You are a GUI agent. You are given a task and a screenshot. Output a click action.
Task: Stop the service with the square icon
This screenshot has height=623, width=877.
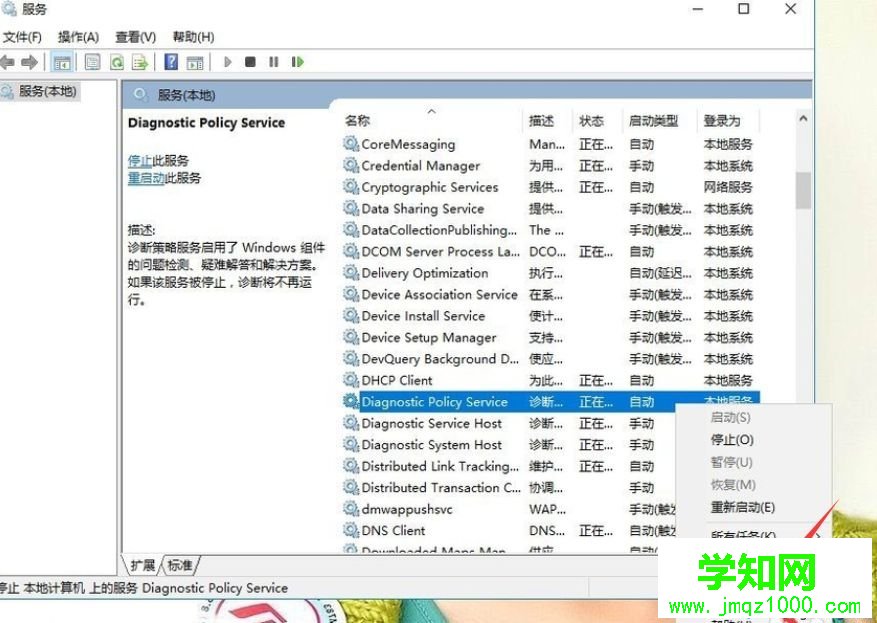click(x=250, y=61)
